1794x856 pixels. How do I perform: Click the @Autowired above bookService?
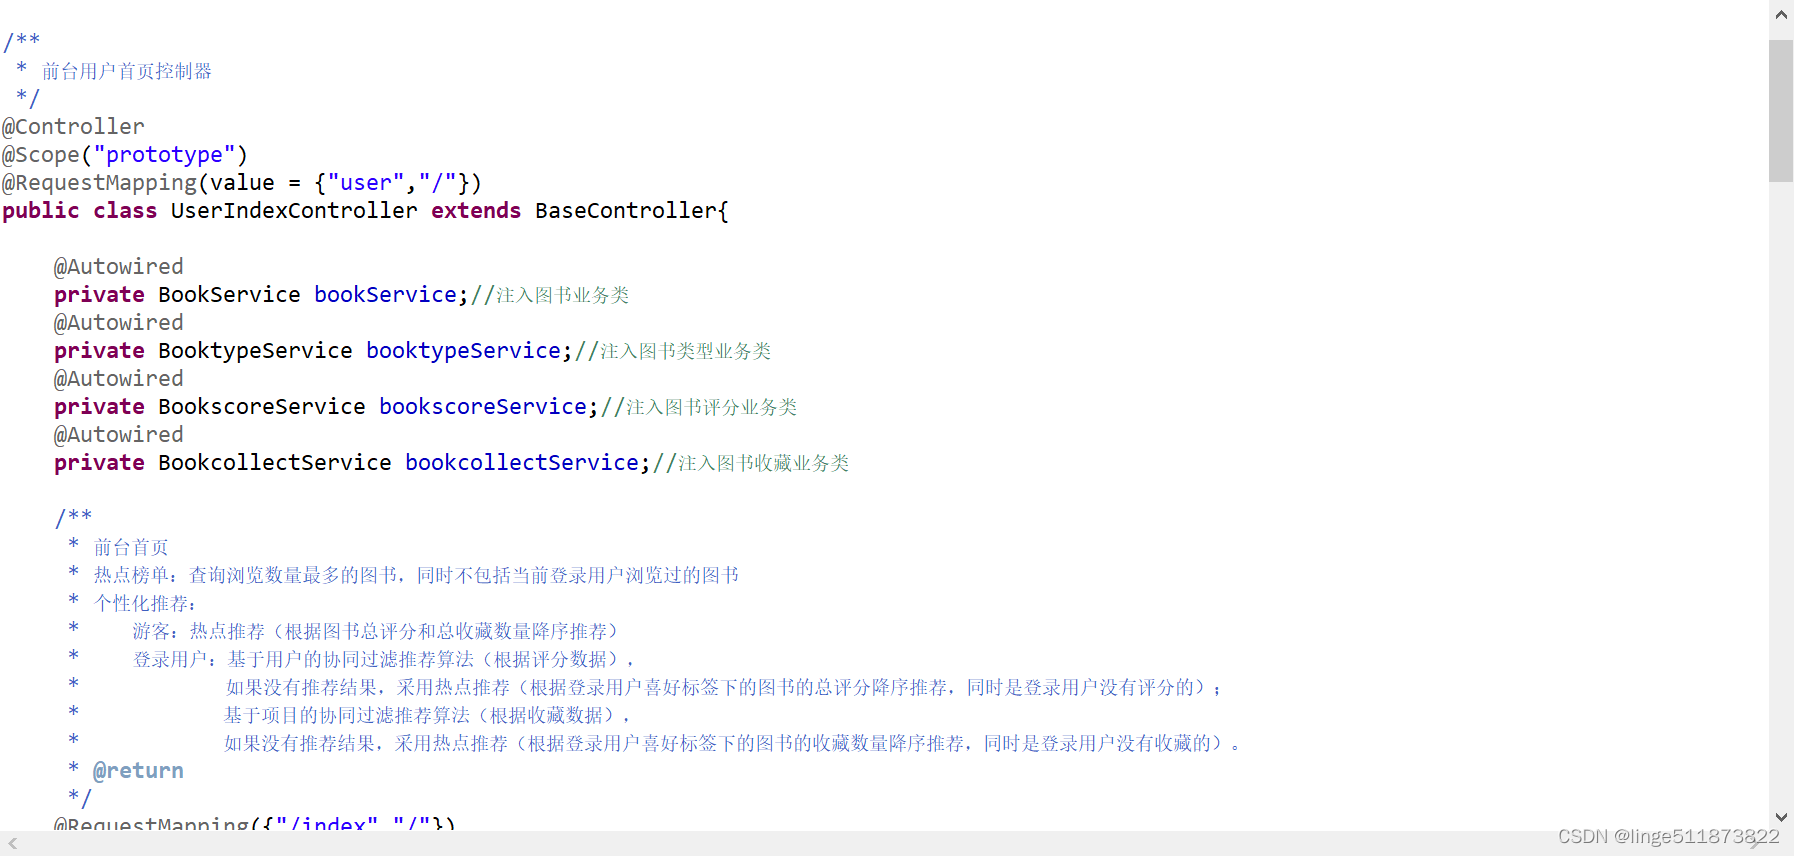[119, 267]
